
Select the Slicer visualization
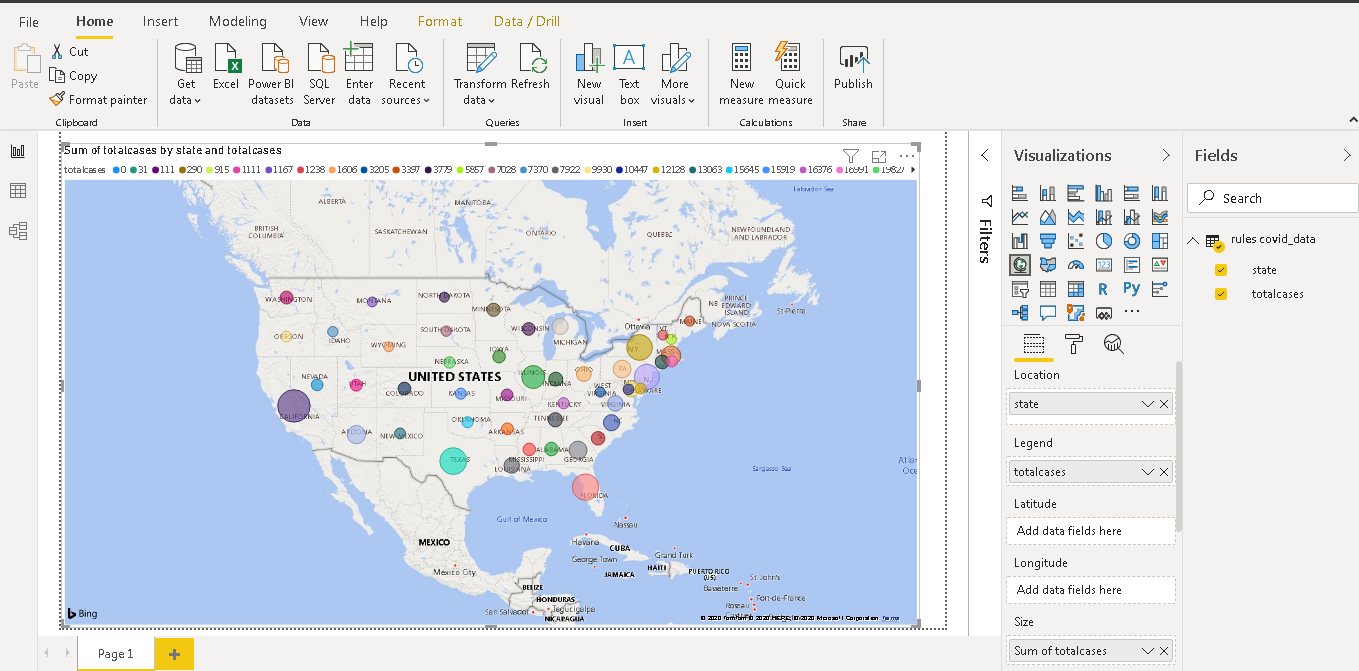(1019, 288)
